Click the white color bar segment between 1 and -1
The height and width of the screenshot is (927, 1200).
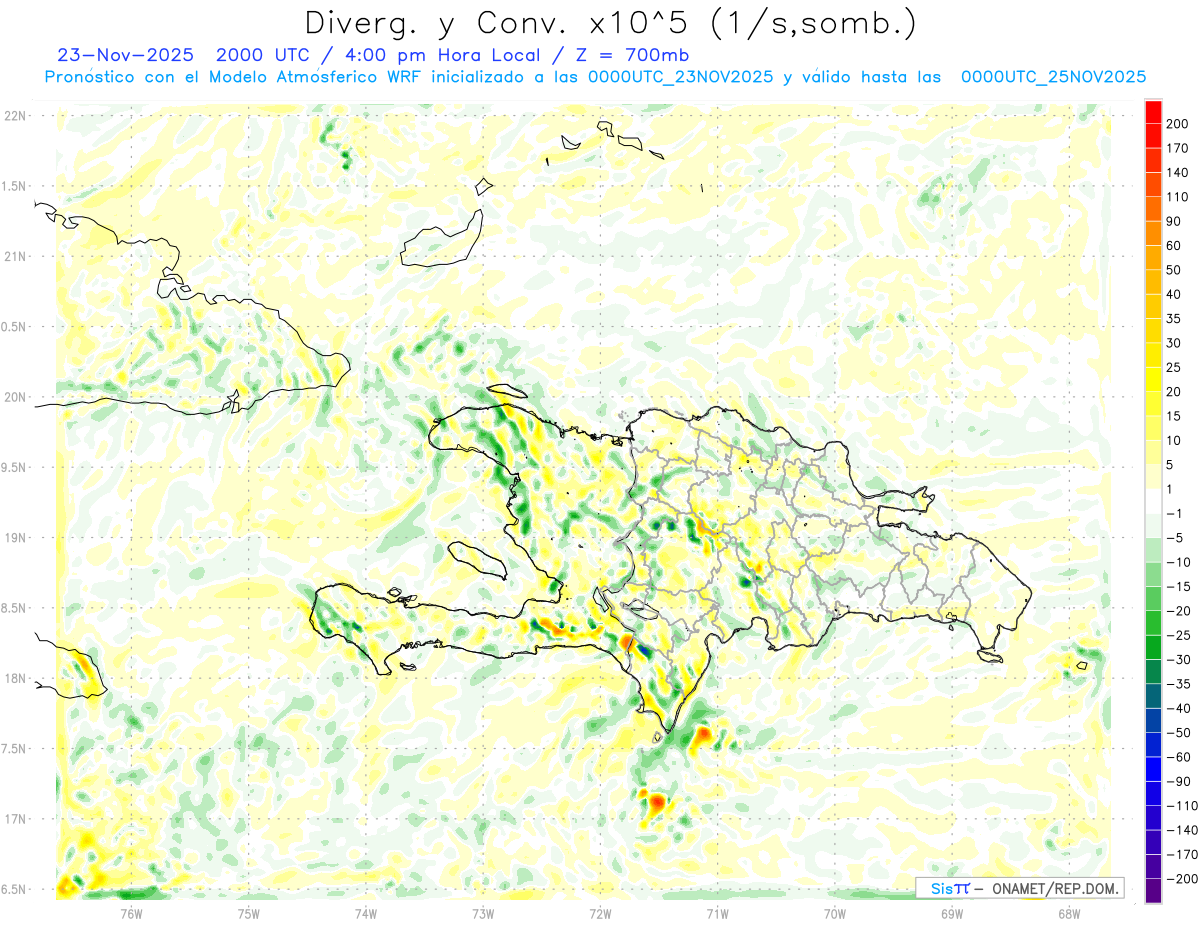[1153, 502]
